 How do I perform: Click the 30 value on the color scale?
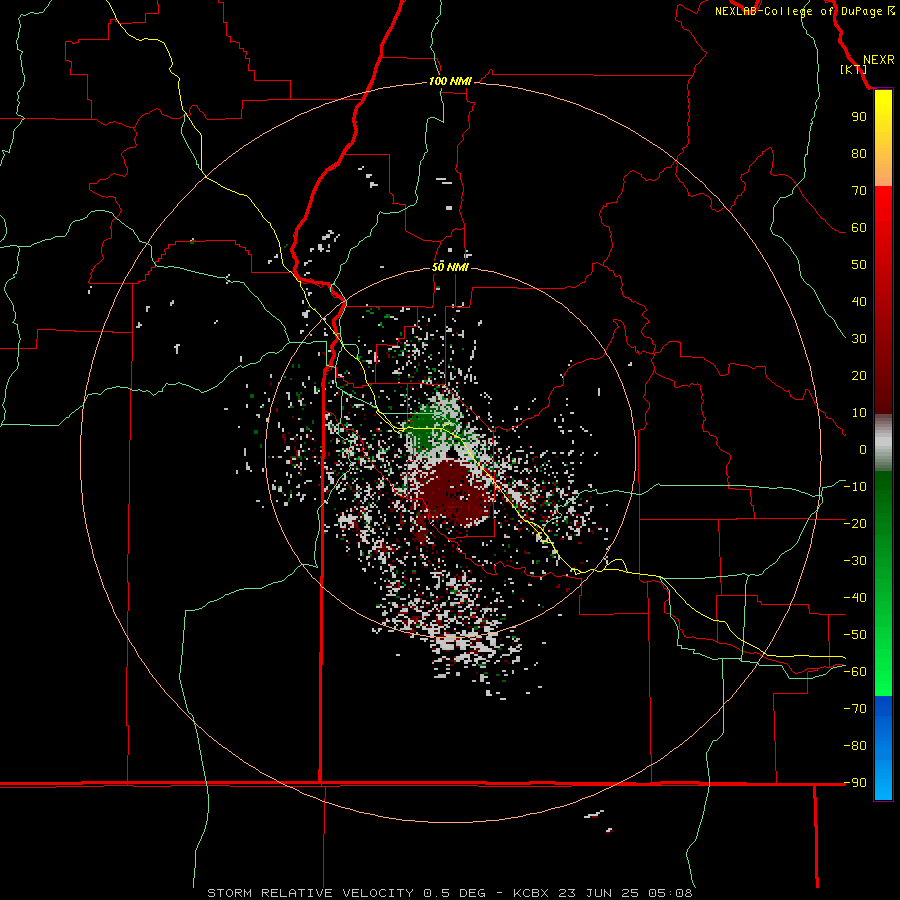[859, 339]
